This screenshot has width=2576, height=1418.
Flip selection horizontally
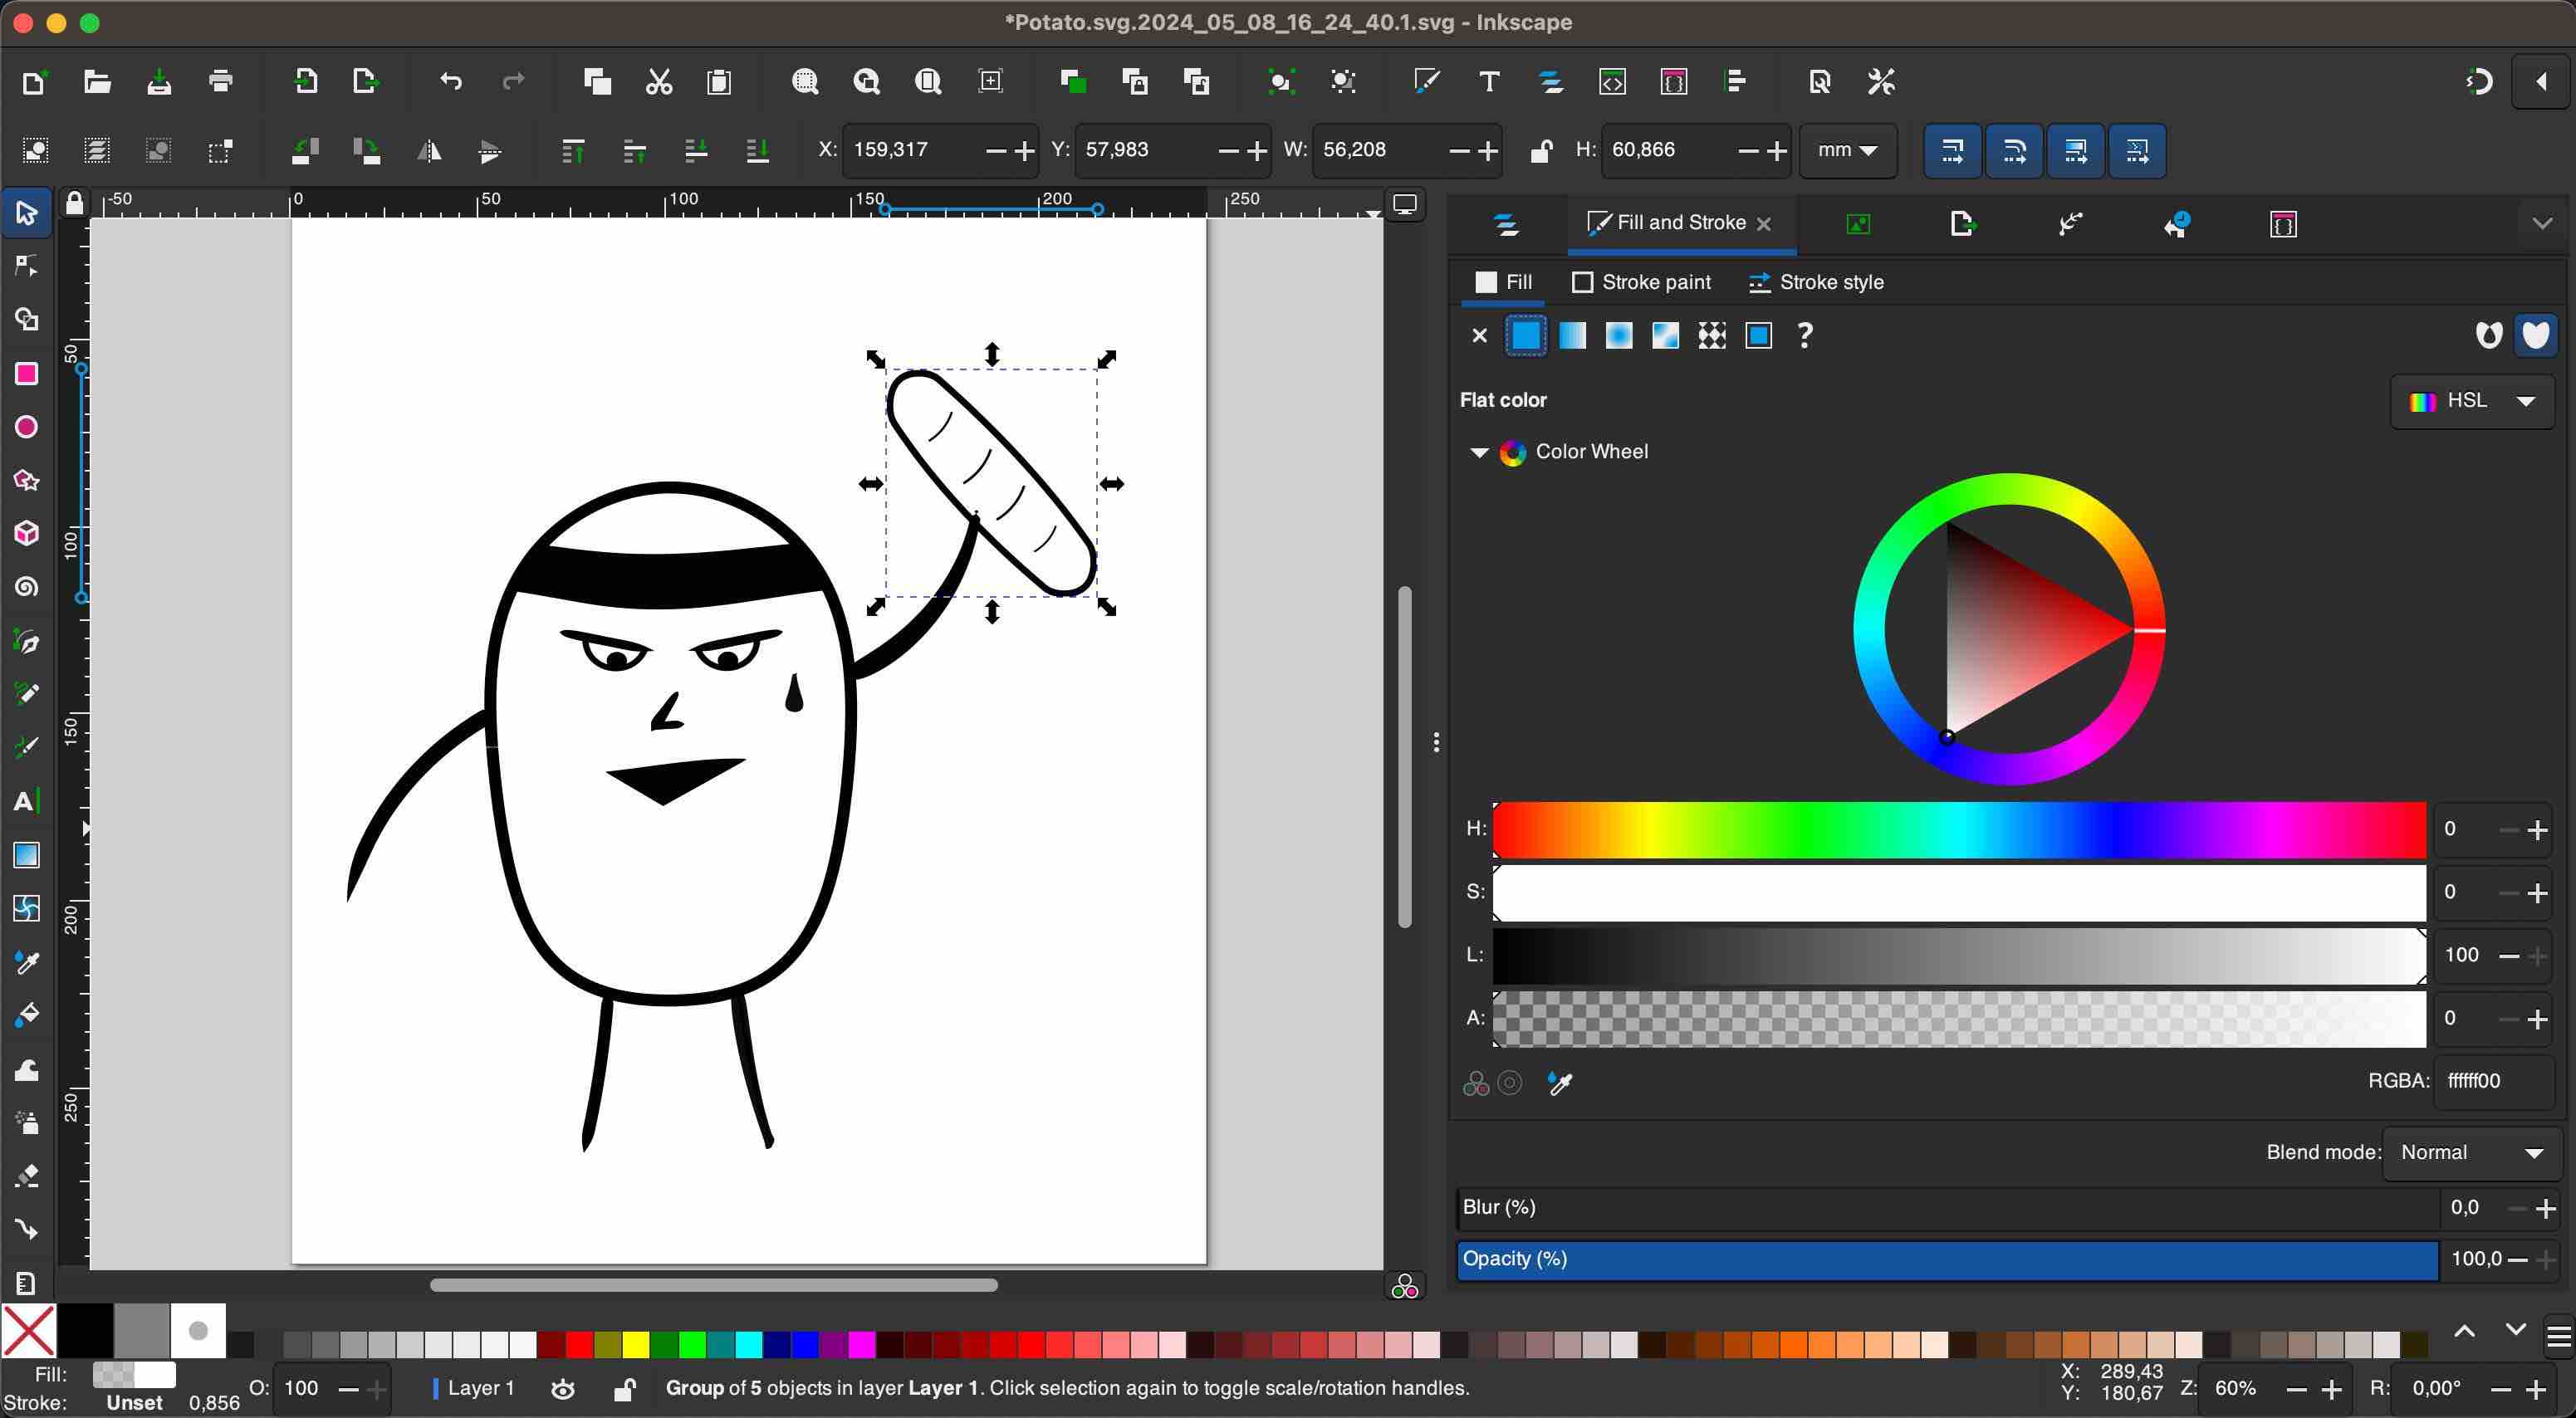[x=429, y=151]
